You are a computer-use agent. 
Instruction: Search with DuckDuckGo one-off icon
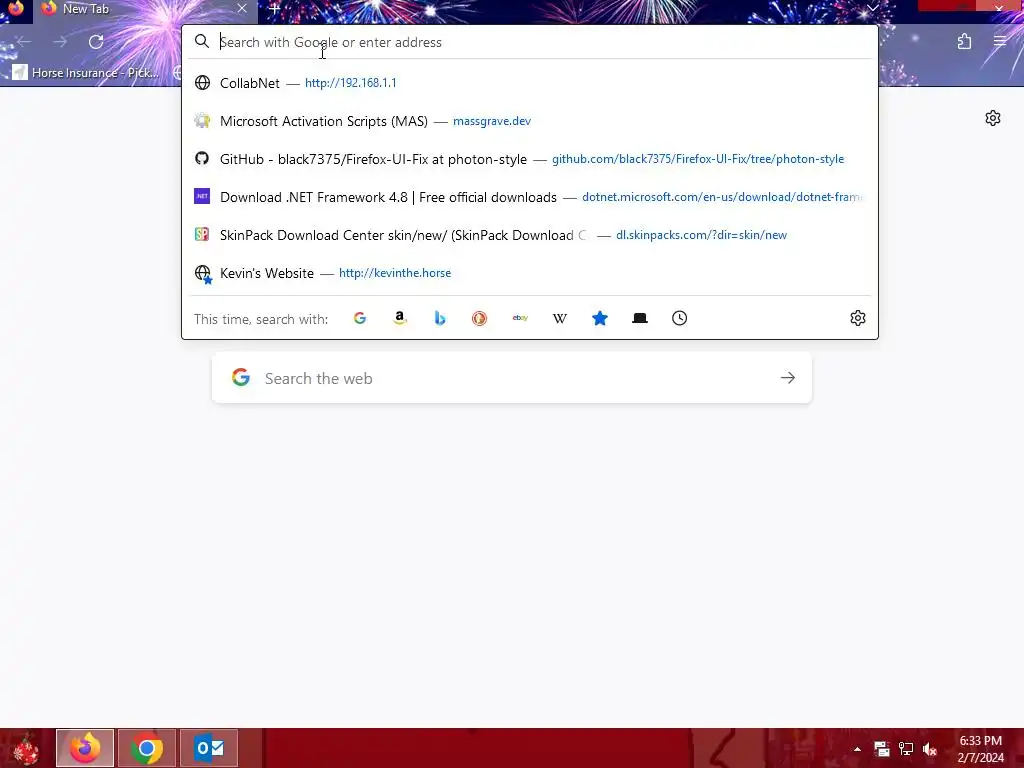[x=479, y=319]
